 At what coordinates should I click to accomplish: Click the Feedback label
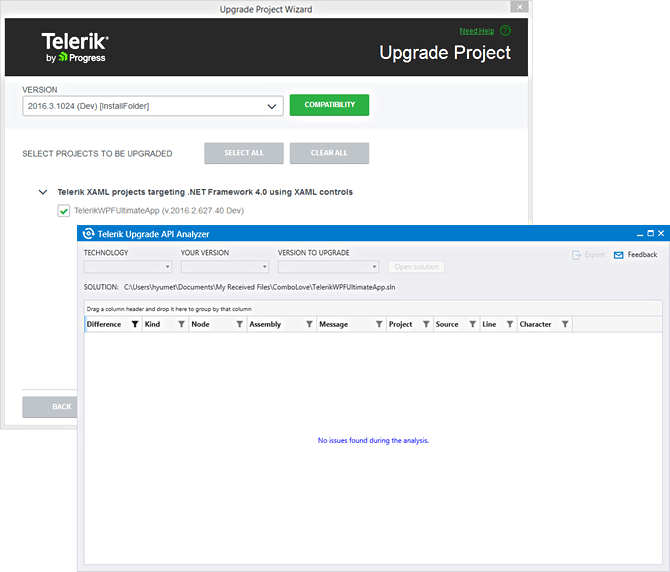point(642,255)
